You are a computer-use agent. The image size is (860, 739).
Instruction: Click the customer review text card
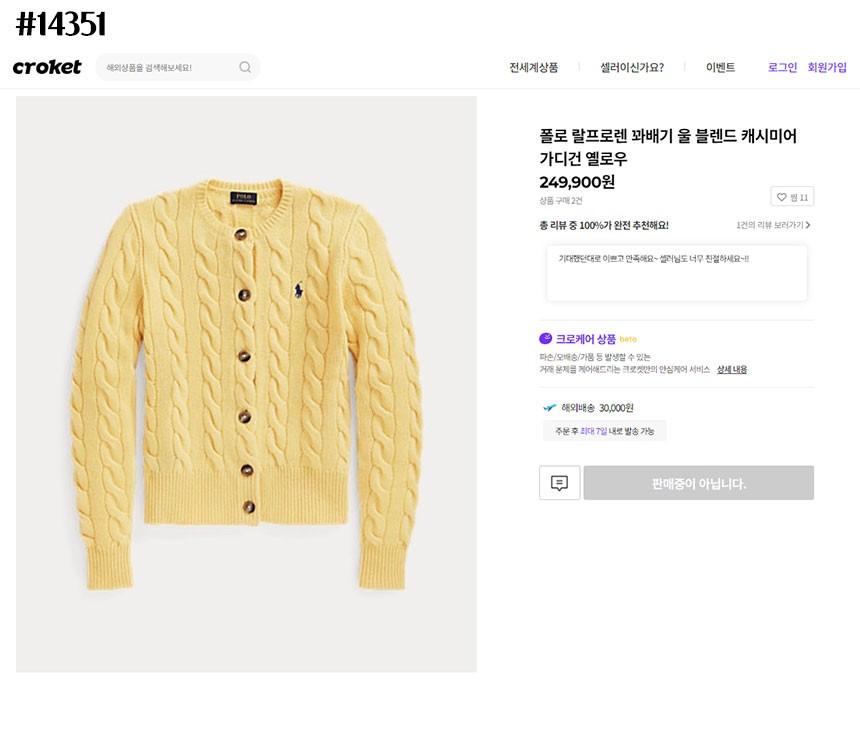[676, 273]
